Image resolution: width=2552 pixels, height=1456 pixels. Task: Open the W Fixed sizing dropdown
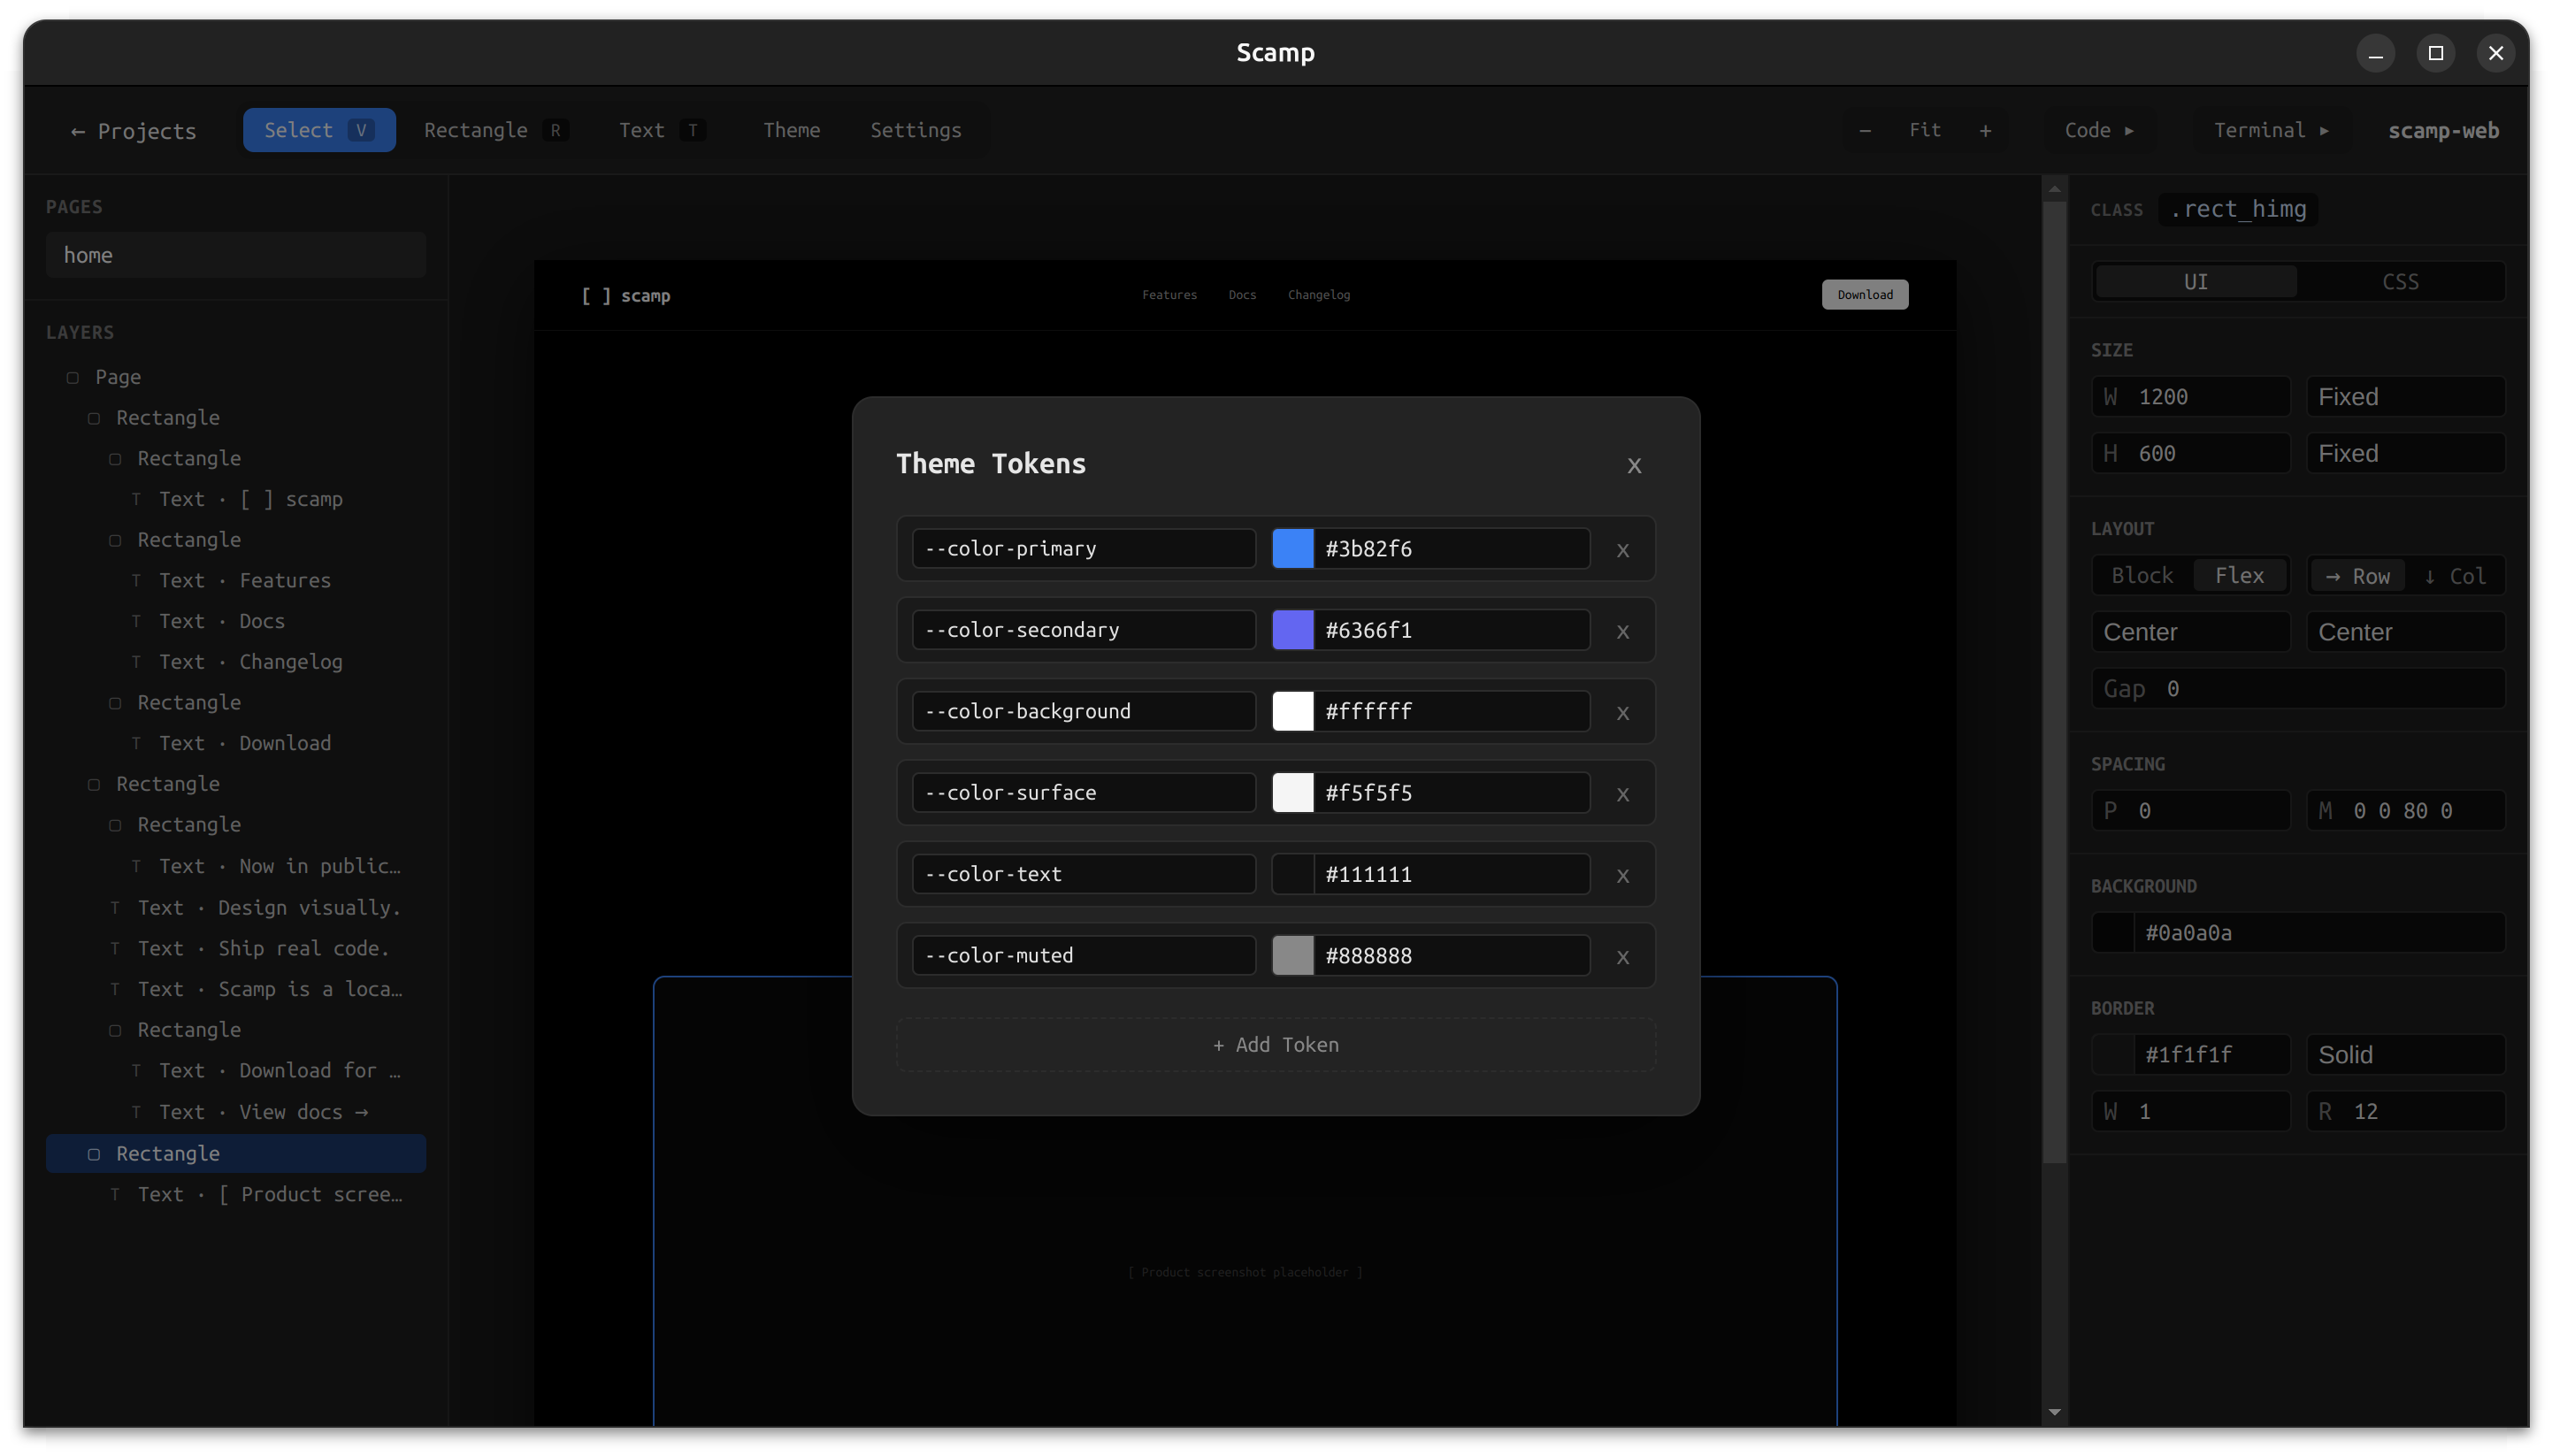tap(2404, 396)
